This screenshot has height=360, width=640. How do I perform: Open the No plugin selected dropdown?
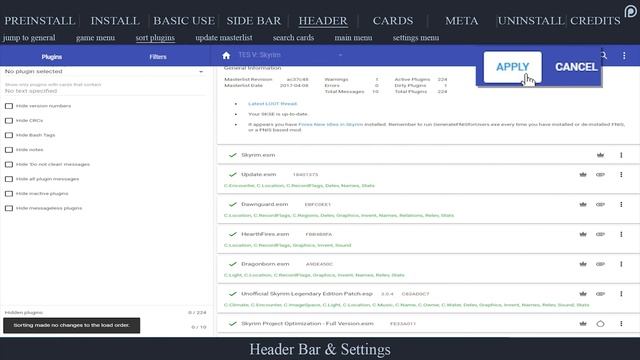click(104, 71)
